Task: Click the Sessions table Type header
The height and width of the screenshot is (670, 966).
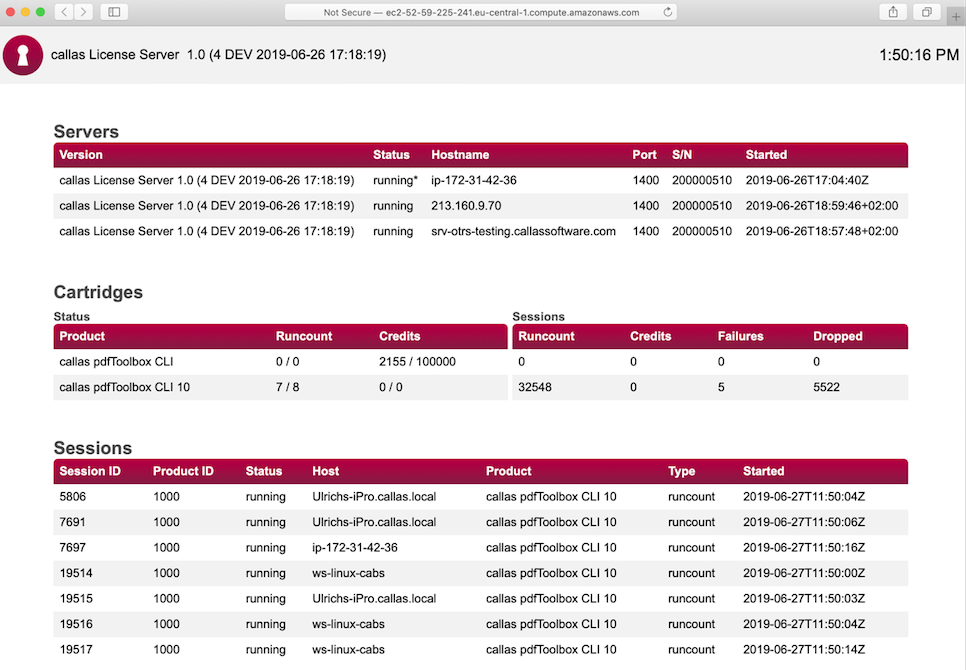Action: (681, 471)
